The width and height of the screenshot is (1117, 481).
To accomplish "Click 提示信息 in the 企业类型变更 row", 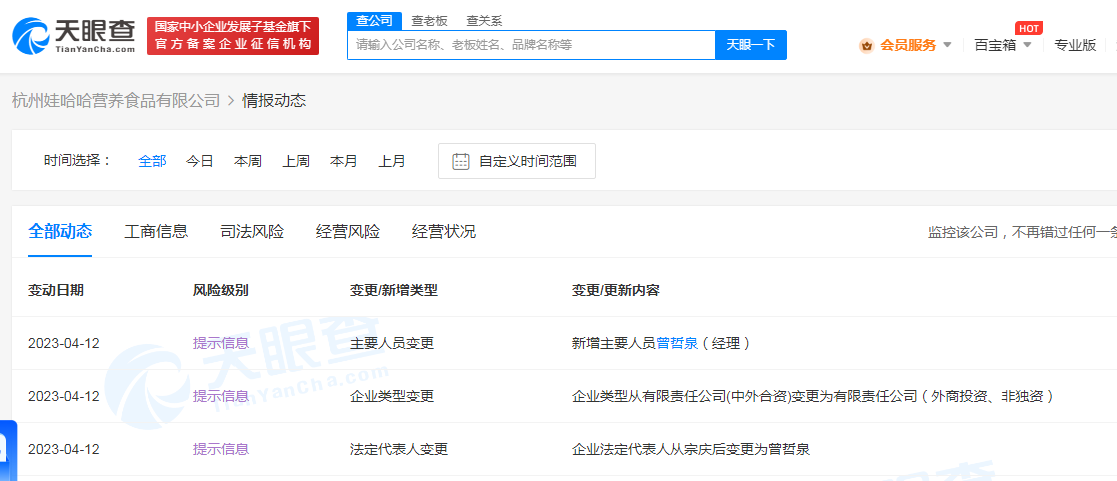I will pos(221,396).
